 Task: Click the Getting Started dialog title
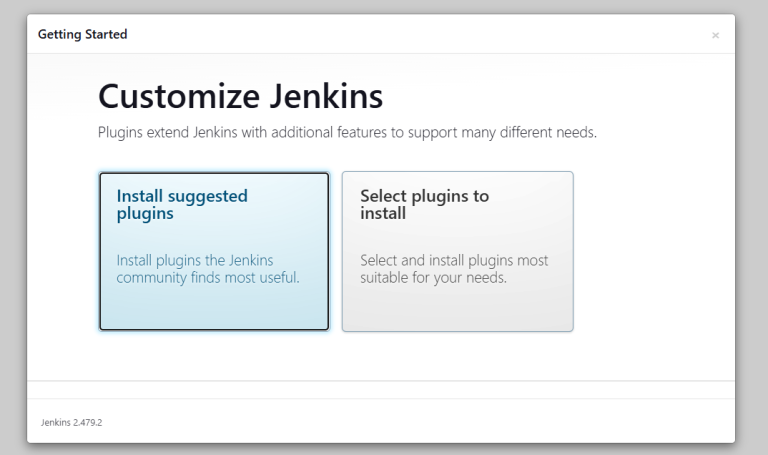click(82, 35)
